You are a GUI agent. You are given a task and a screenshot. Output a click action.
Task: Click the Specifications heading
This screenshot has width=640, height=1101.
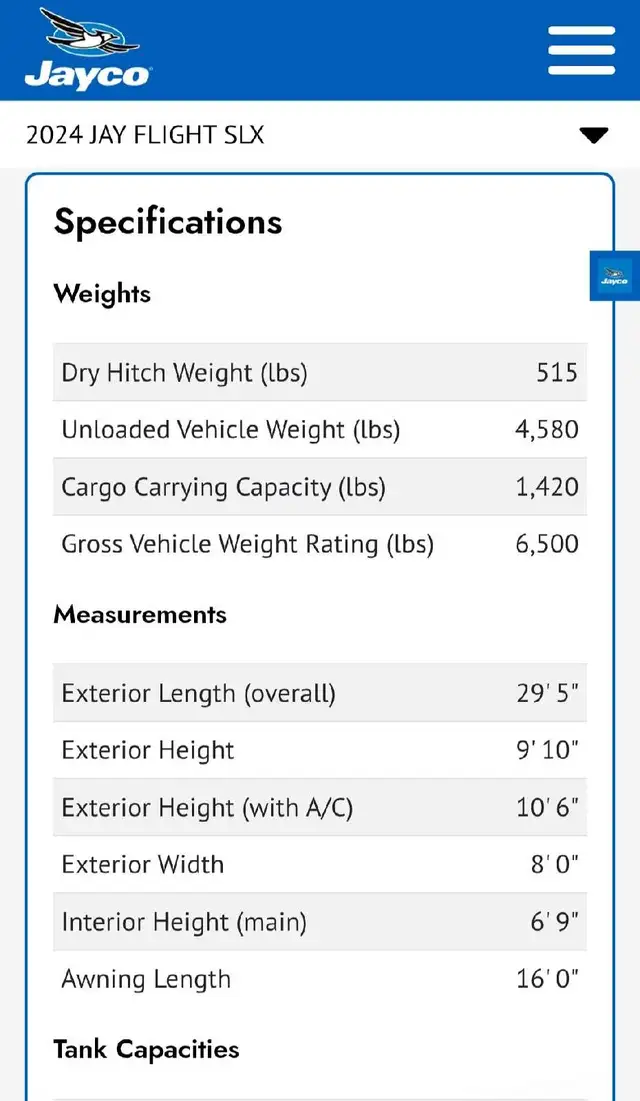168,222
